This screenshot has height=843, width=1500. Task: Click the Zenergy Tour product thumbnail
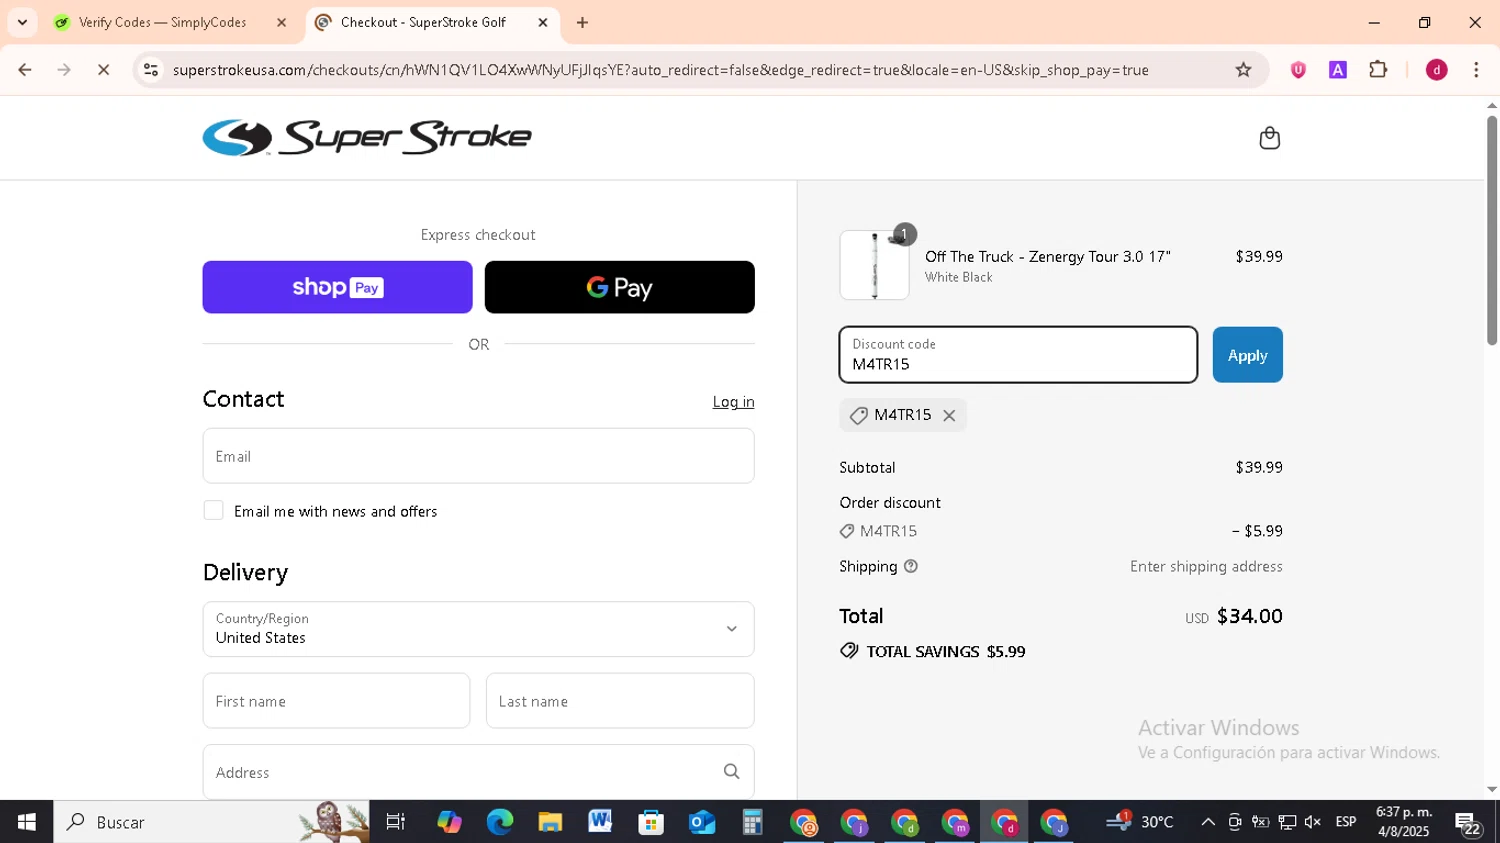[x=874, y=265]
